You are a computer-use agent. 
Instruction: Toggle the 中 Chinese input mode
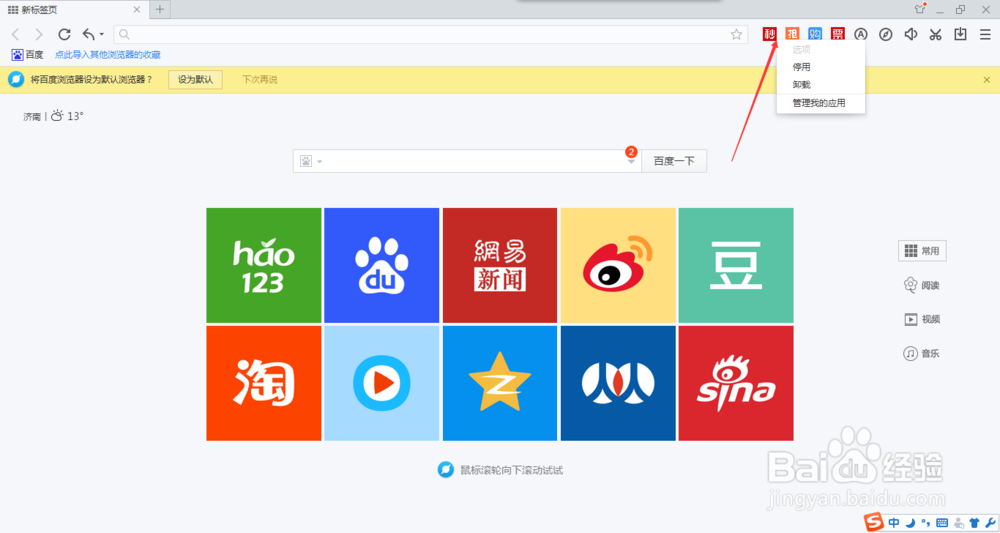pyautogui.click(x=894, y=523)
